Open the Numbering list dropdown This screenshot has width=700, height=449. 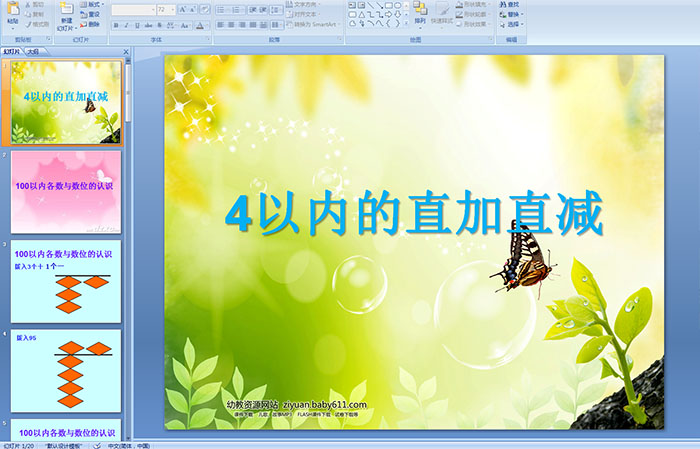[x=238, y=10]
